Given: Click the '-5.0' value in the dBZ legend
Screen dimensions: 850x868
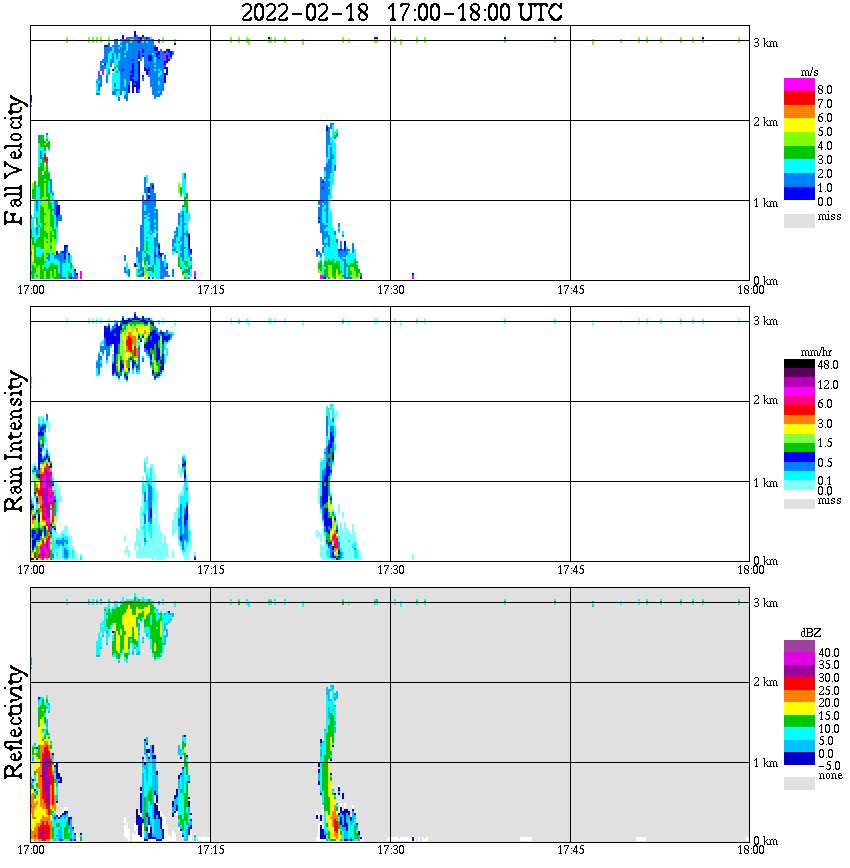Looking at the screenshot, I should click(x=828, y=766).
